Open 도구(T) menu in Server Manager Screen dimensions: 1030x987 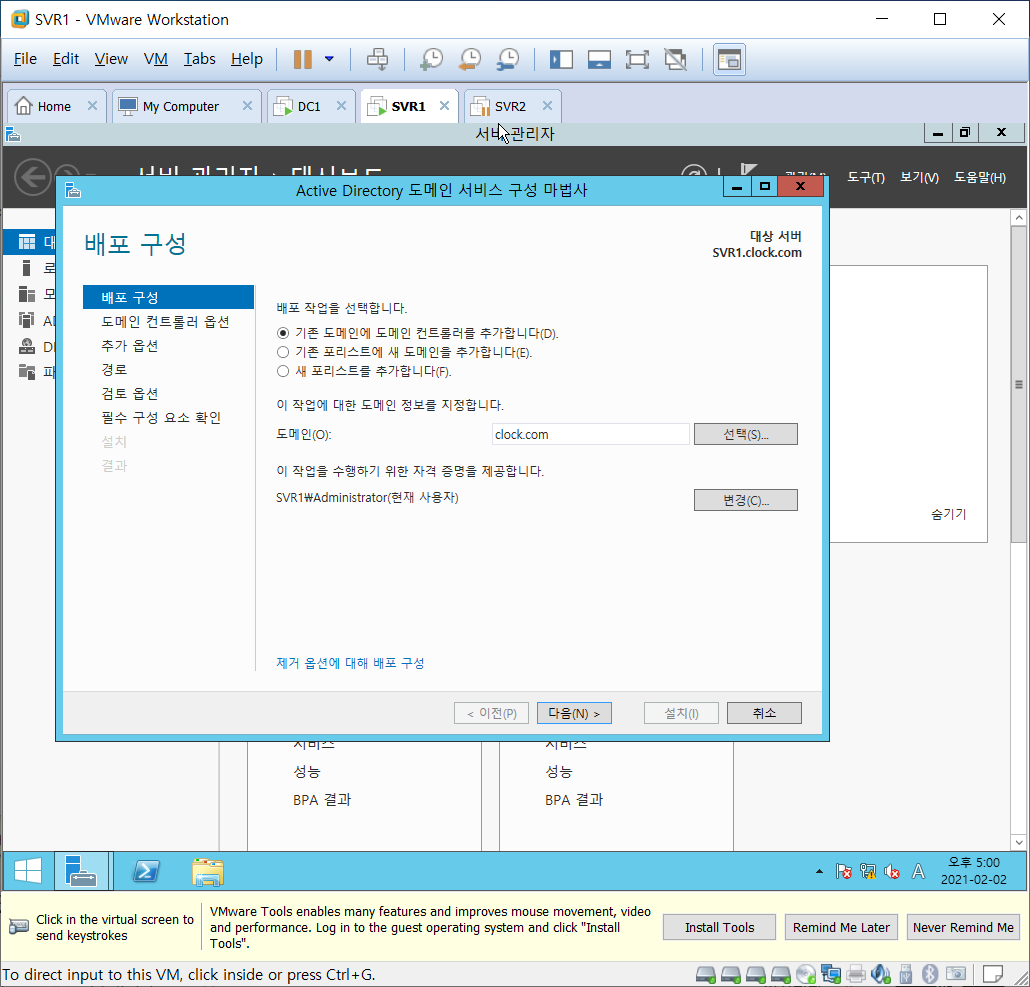coord(865,177)
